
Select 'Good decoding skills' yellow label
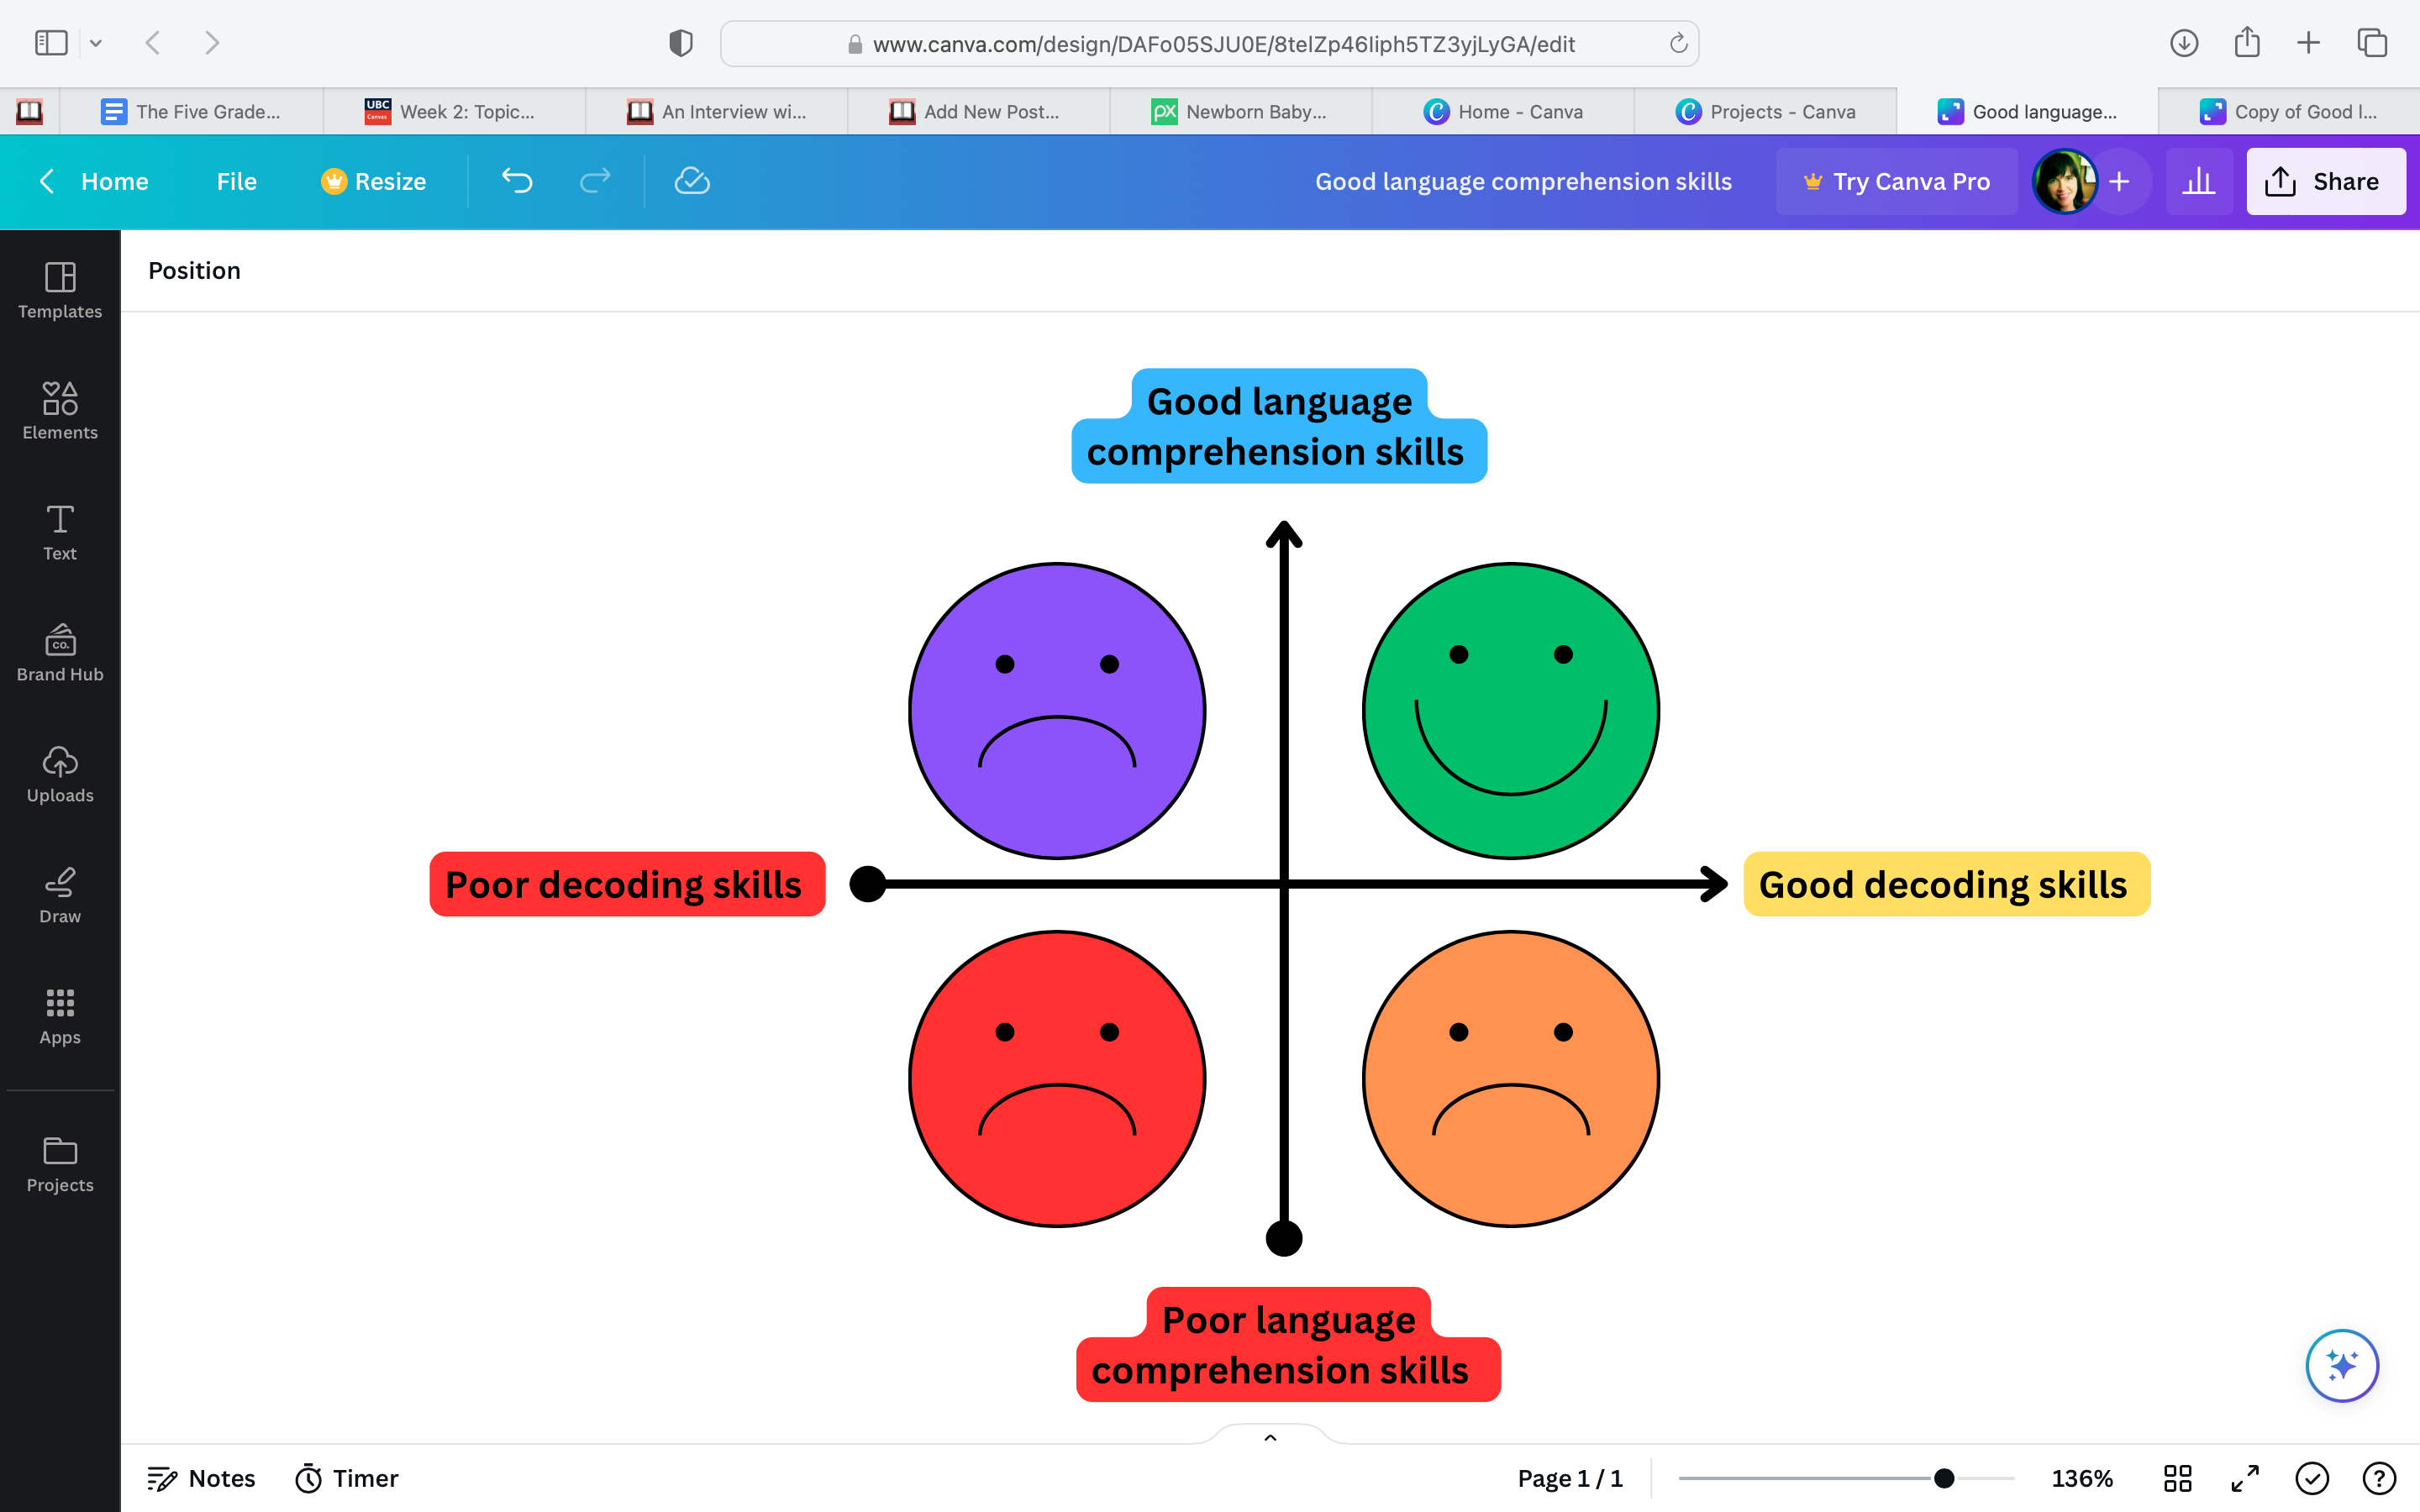point(1946,884)
